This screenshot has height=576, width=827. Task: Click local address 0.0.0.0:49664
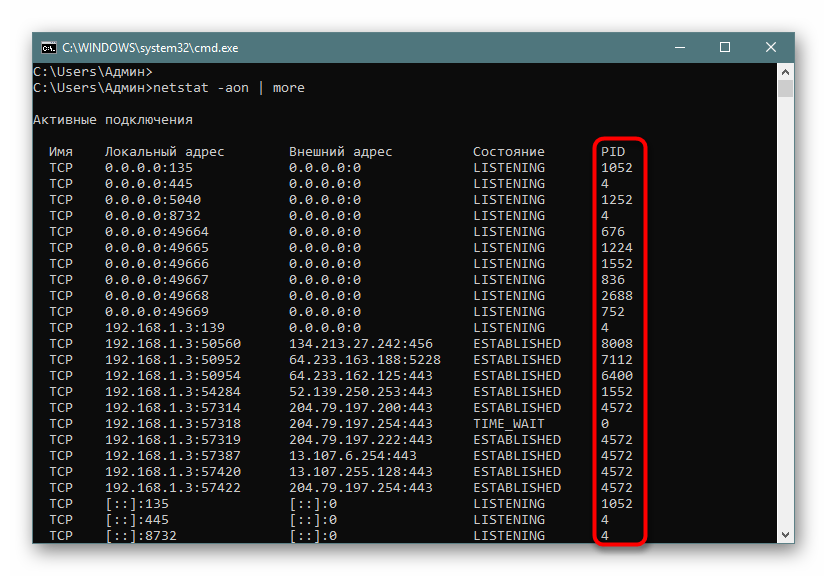(157, 232)
